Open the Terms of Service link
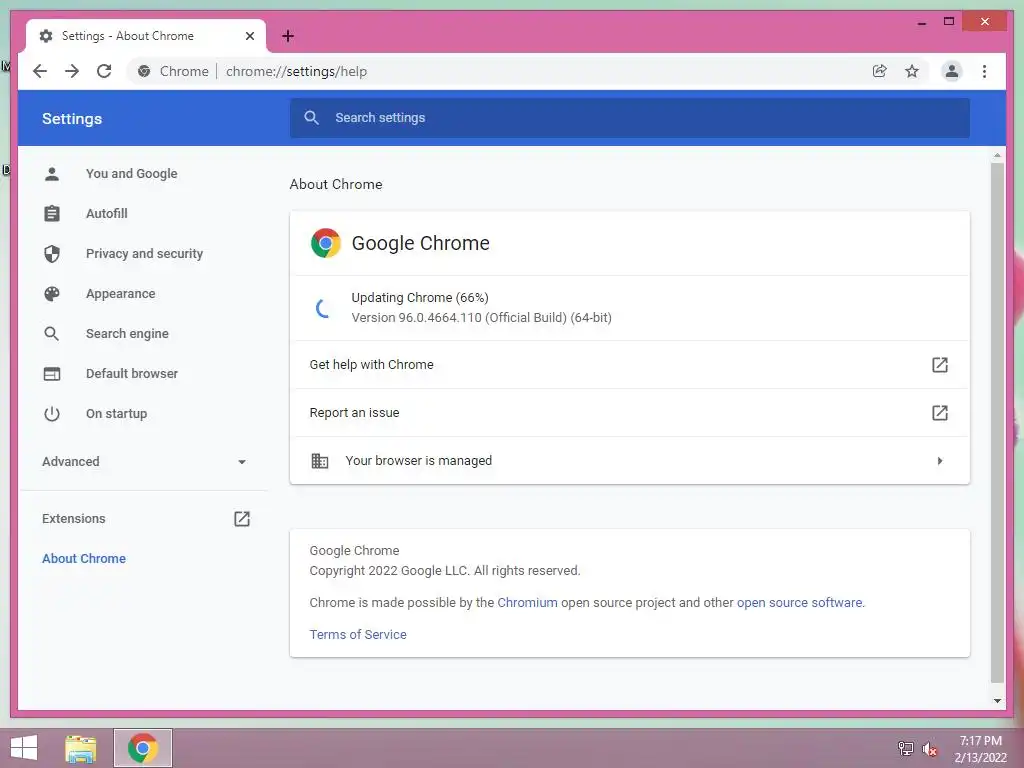This screenshot has height=768, width=1024. [x=358, y=635]
